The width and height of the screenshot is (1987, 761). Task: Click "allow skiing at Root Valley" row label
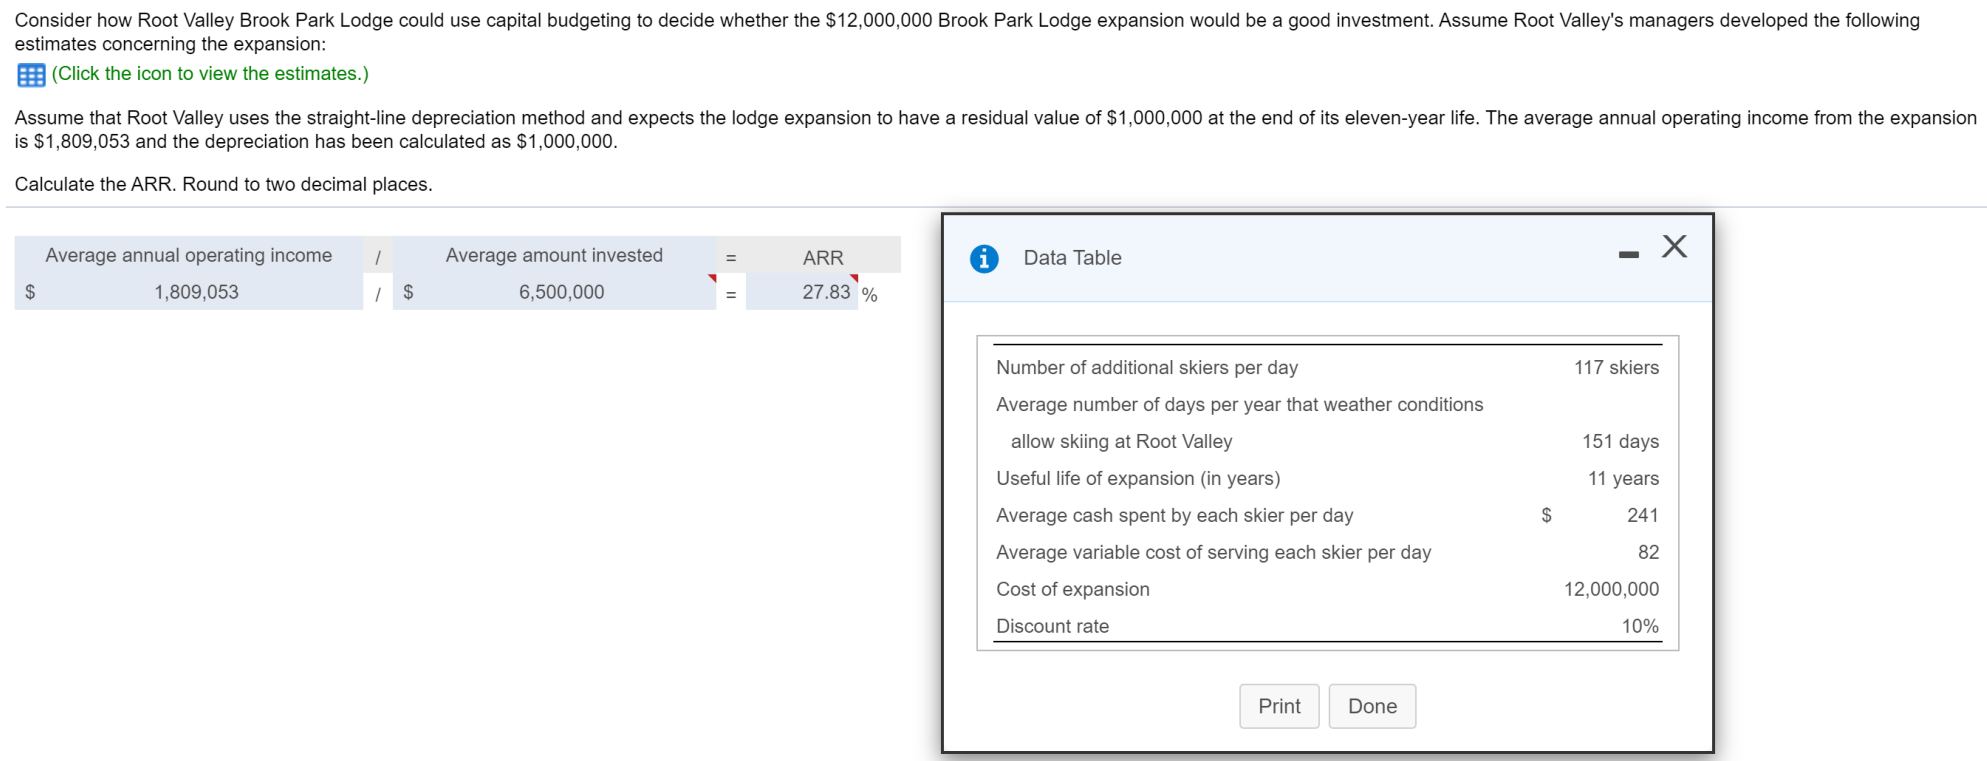point(1121,442)
